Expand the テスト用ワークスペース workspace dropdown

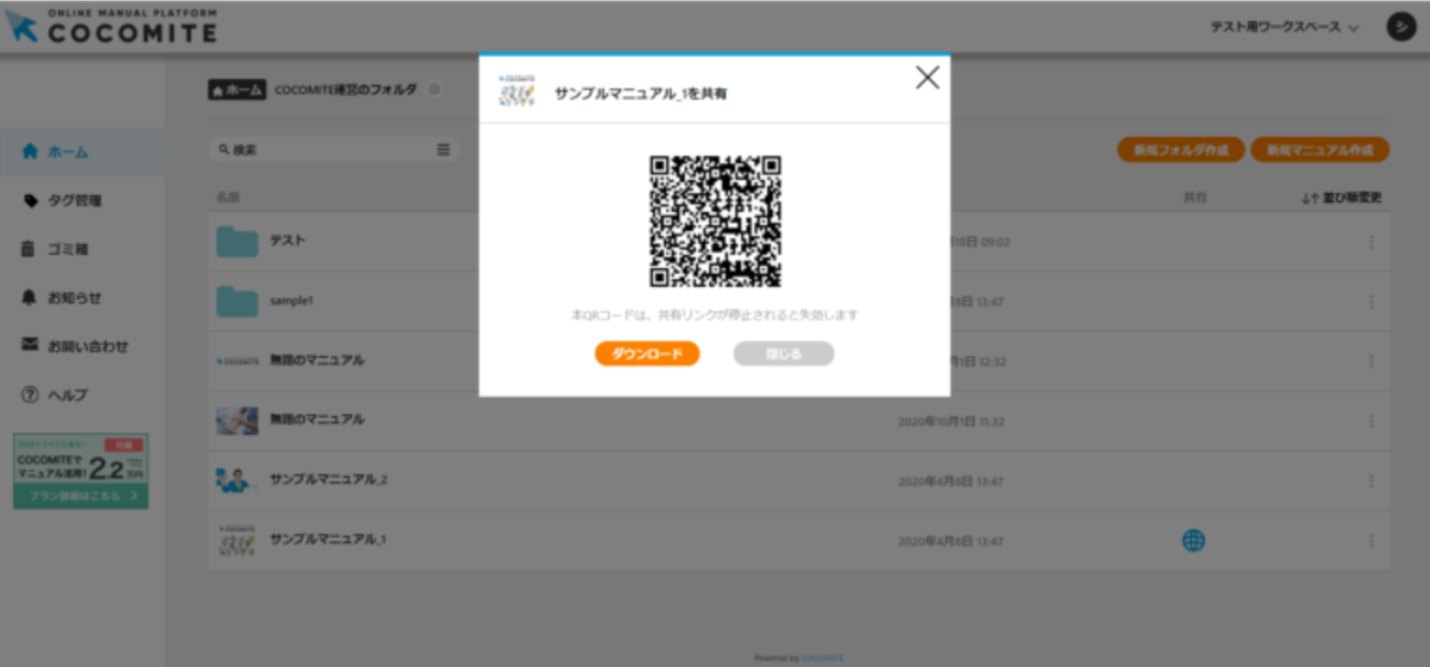pos(1284,28)
